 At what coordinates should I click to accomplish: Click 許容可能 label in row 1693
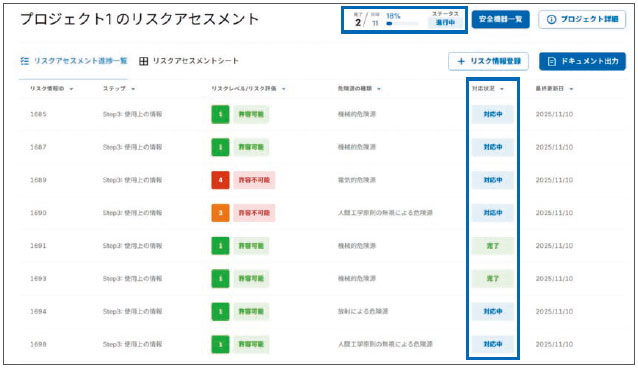point(251,278)
